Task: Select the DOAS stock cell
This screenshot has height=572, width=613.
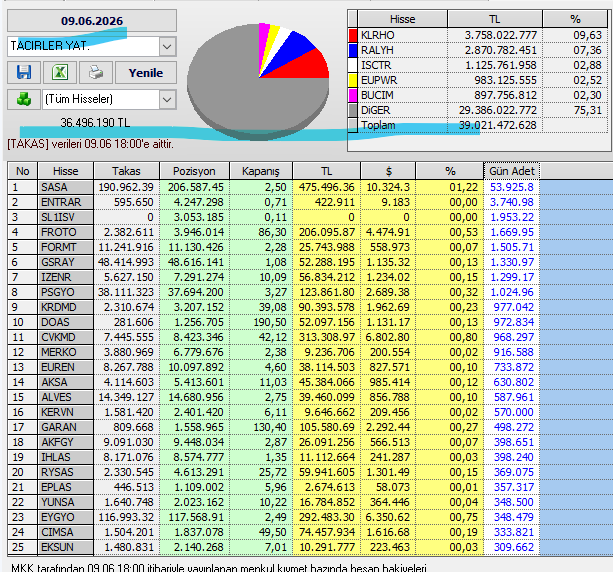Action: pyautogui.click(x=66, y=322)
